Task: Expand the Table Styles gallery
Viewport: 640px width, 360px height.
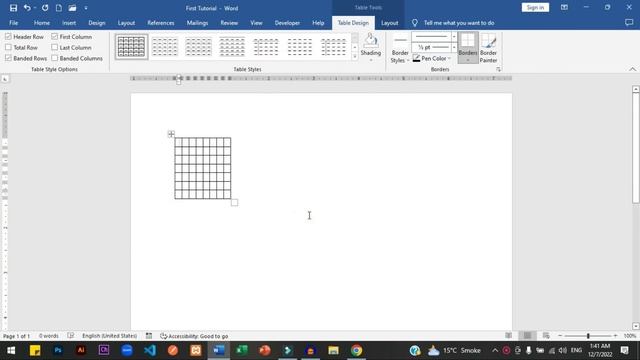Action: pyautogui.click(x=355, y=56)
